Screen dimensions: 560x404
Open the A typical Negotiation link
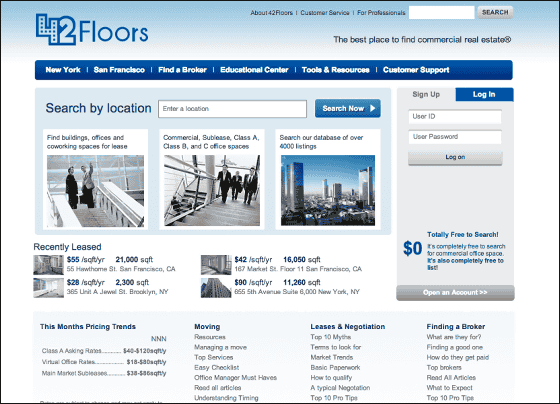(x=340, y=388)
